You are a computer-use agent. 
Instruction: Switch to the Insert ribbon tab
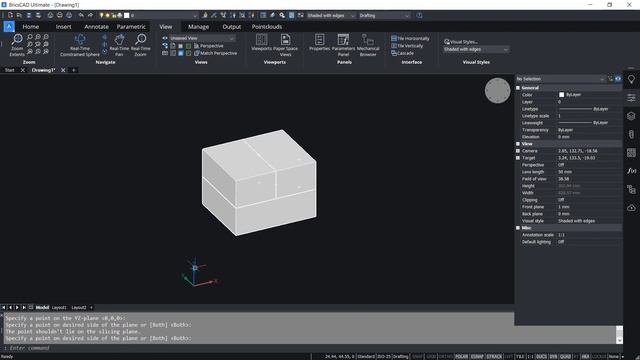pos(63,27)
